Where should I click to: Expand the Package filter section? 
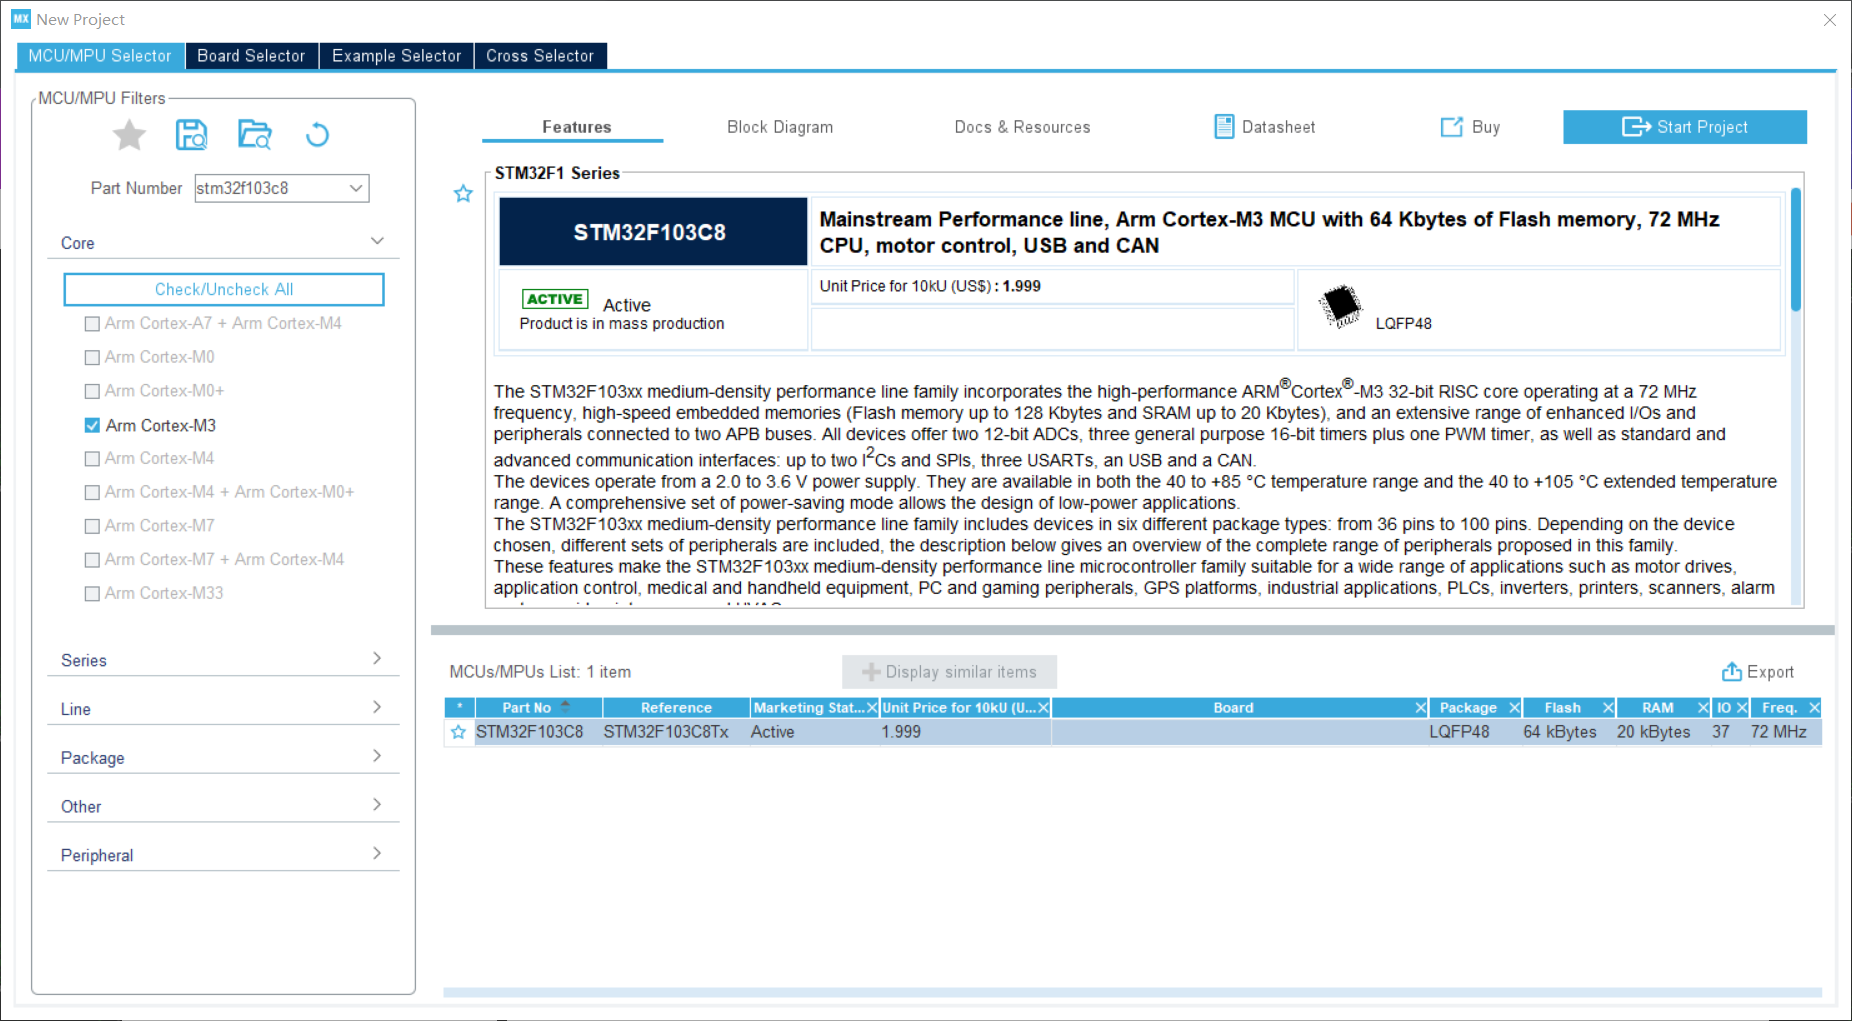point(377,757)
